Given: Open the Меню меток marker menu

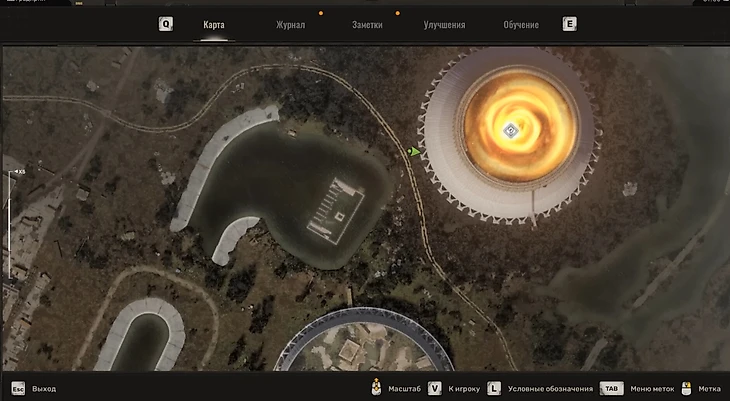Looking at the screenshot, I should point(650,388).
